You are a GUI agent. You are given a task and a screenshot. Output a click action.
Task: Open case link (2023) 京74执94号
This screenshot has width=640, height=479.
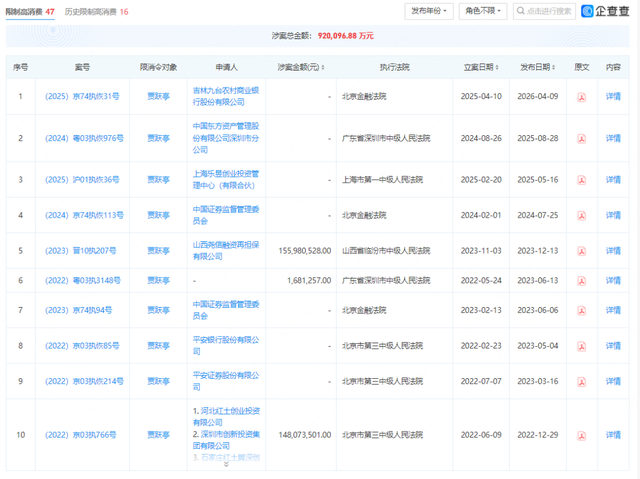(78, 310)
